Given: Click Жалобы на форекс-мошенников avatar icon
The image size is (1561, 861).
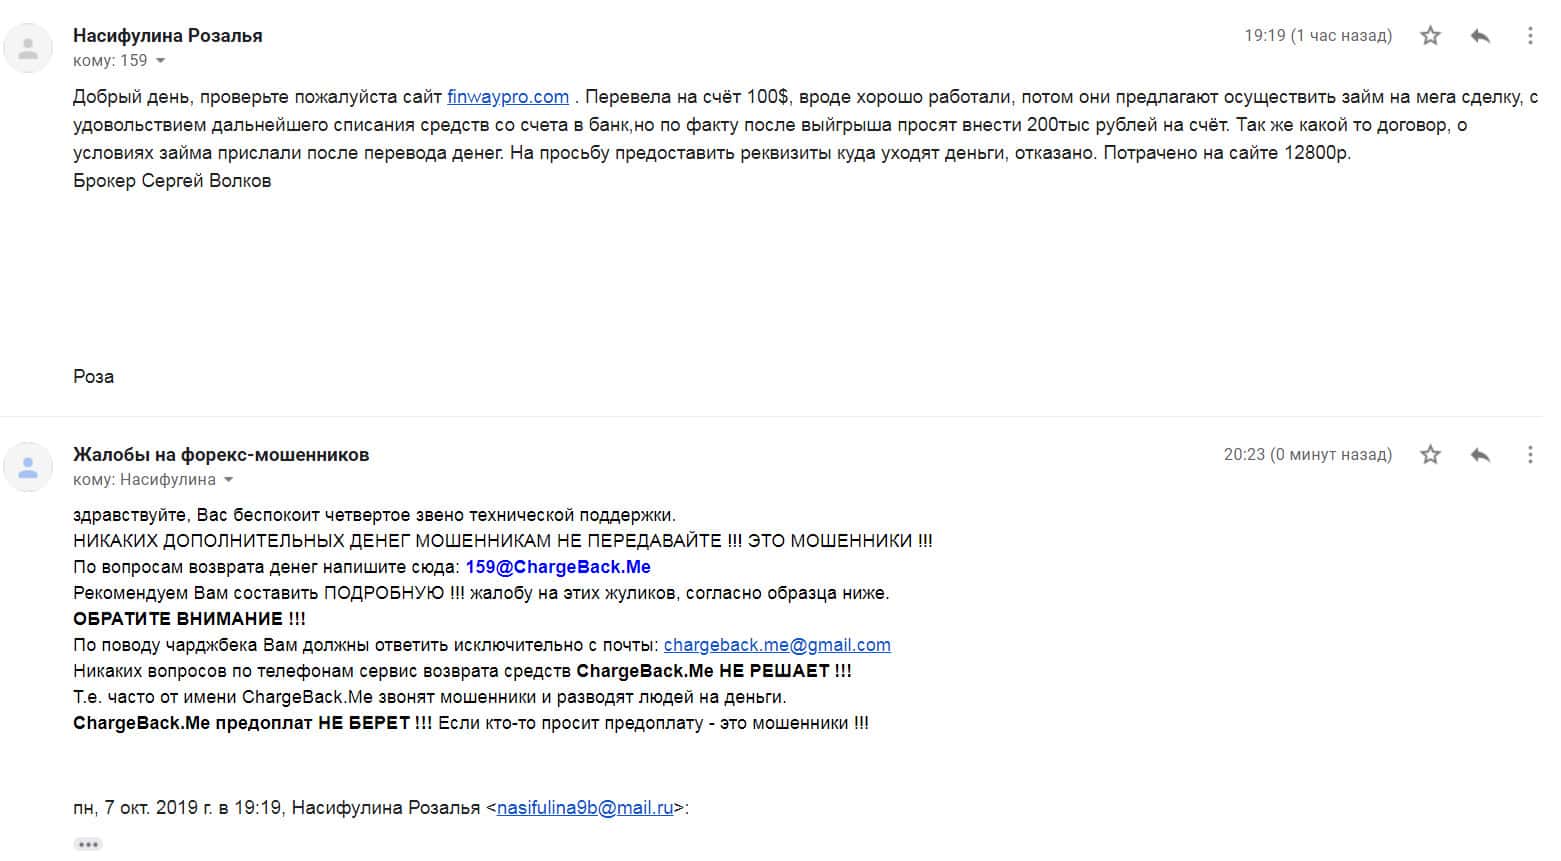Looking at the screenshot, I should (28, 467).
